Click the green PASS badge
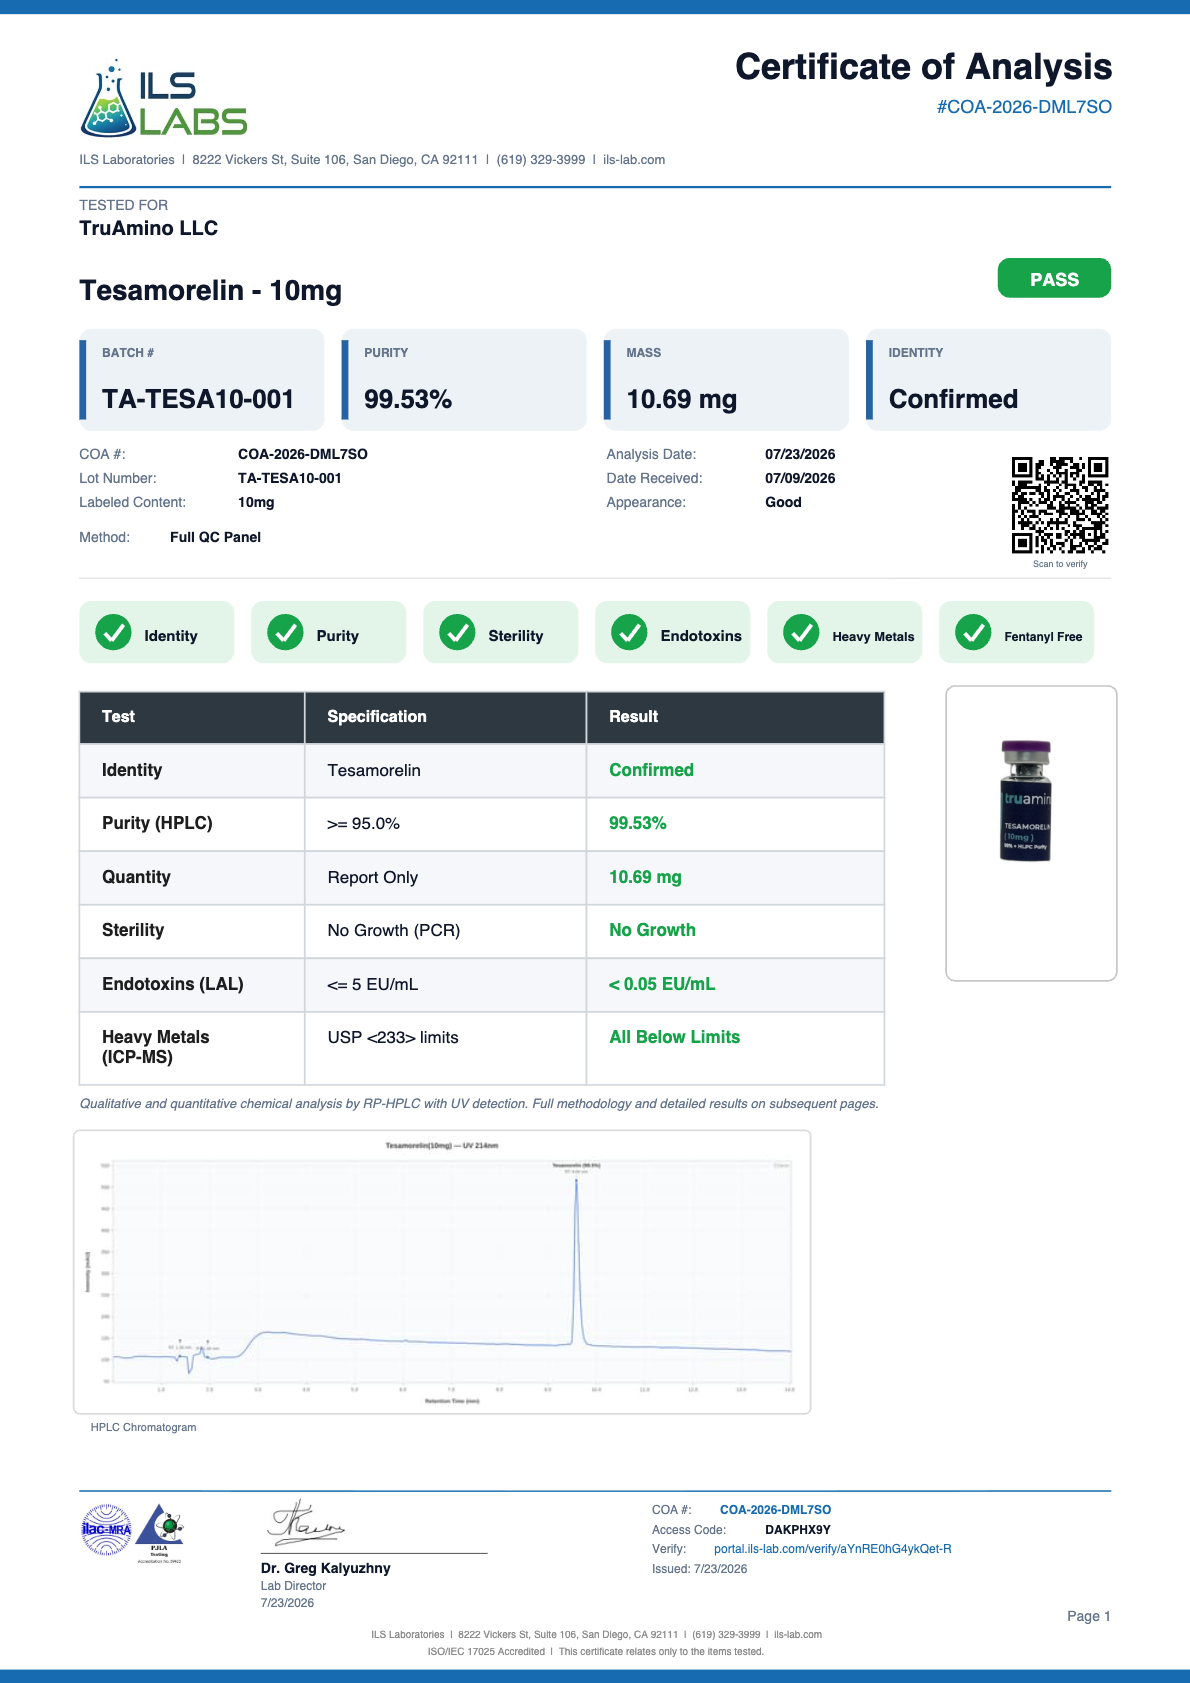 pos(1054,278)
